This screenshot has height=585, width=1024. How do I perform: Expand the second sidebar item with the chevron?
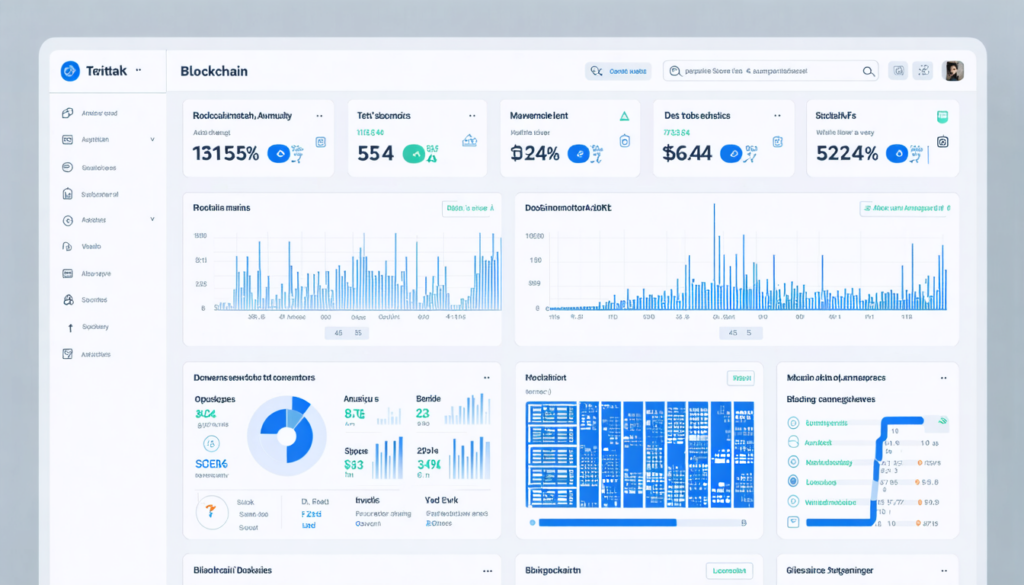pyautogui.click(x=152, y=140)
